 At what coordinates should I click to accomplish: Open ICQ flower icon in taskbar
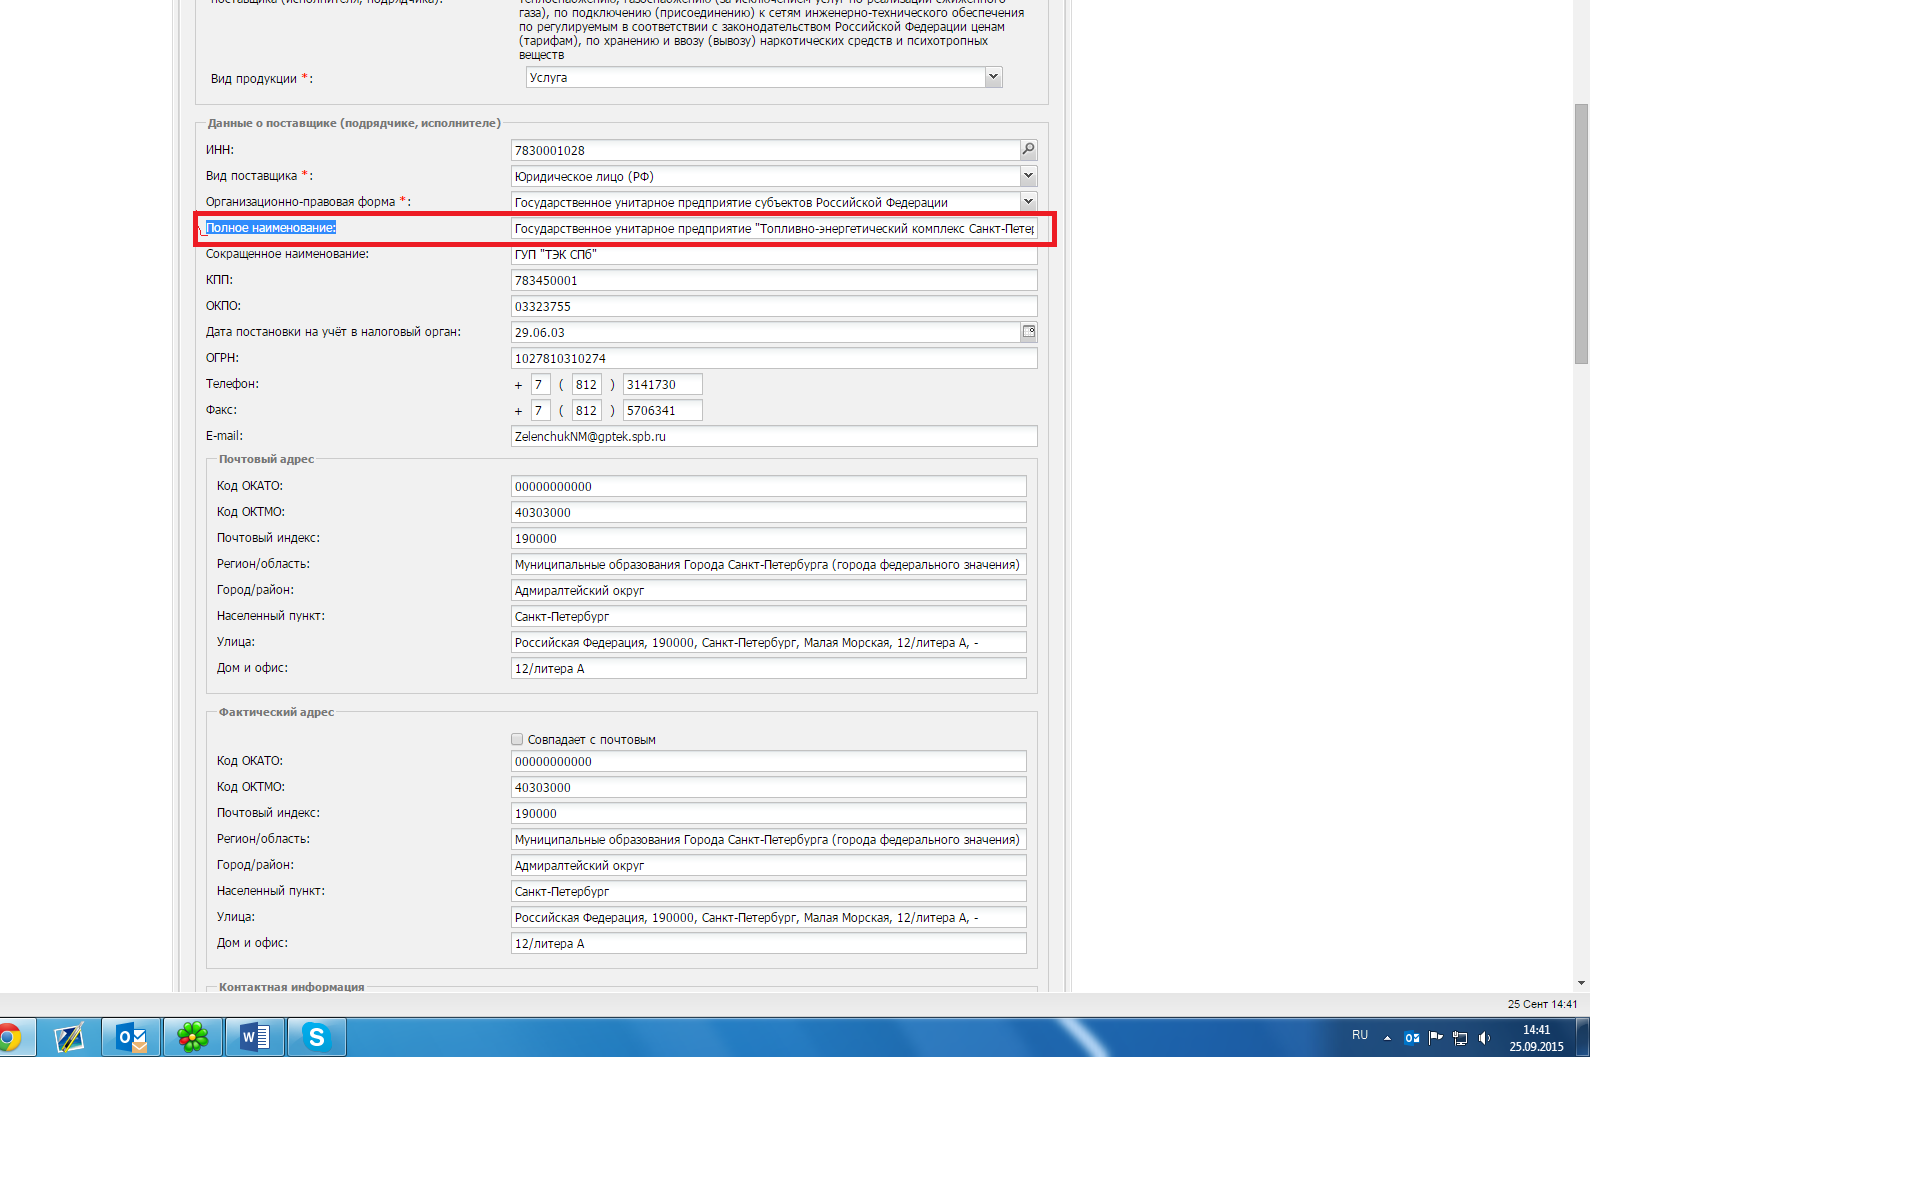tap(193, 1038)
